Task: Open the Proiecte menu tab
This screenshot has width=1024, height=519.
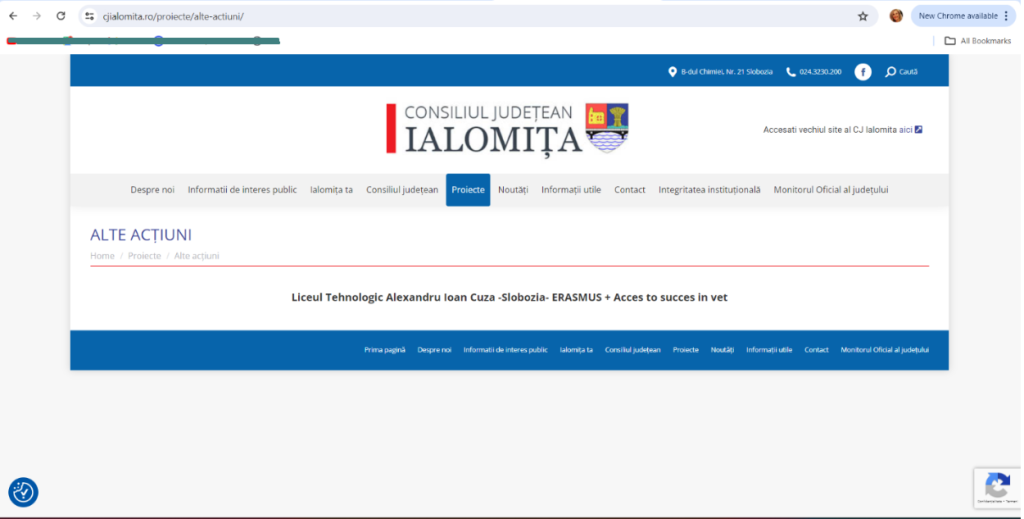Action: coord(468,190)
